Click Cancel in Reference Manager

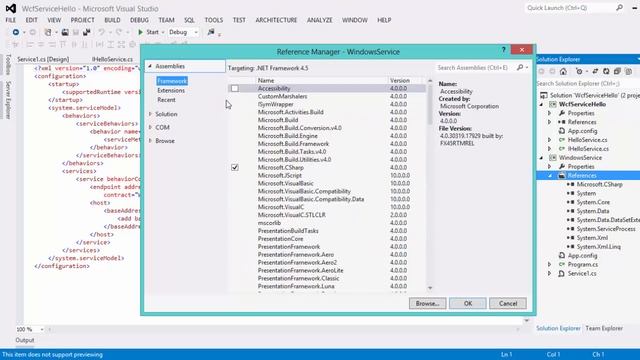pos(508,303)
